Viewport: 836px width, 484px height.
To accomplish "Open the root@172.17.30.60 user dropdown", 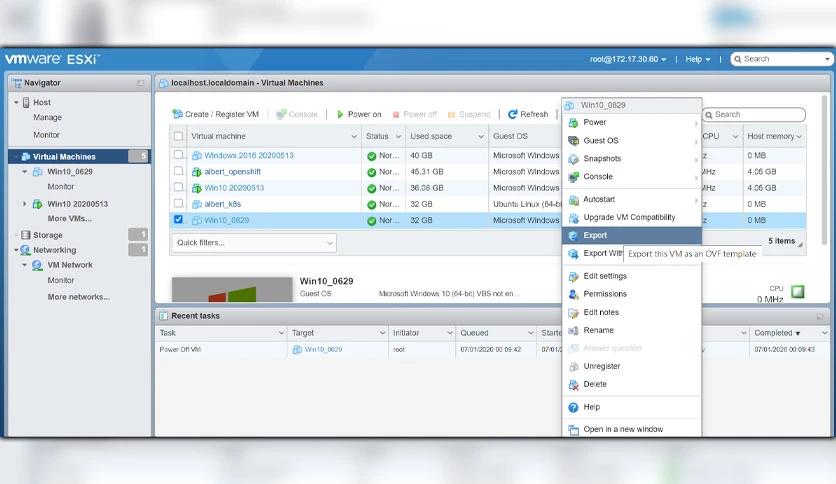I will tap(628, 59).
